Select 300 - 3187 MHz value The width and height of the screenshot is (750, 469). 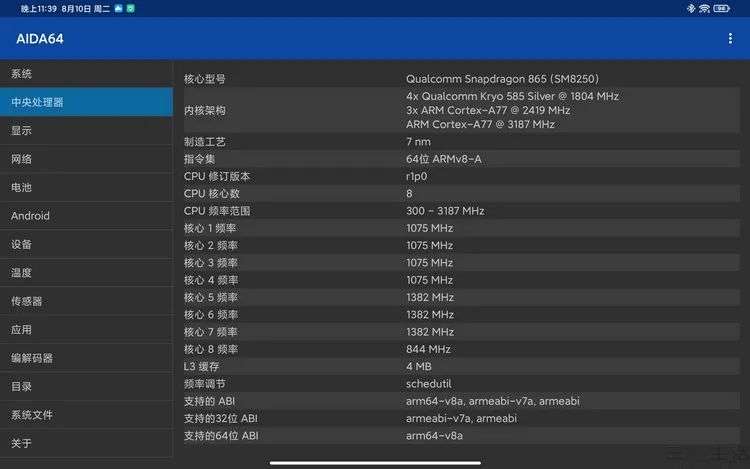[445, 211]
